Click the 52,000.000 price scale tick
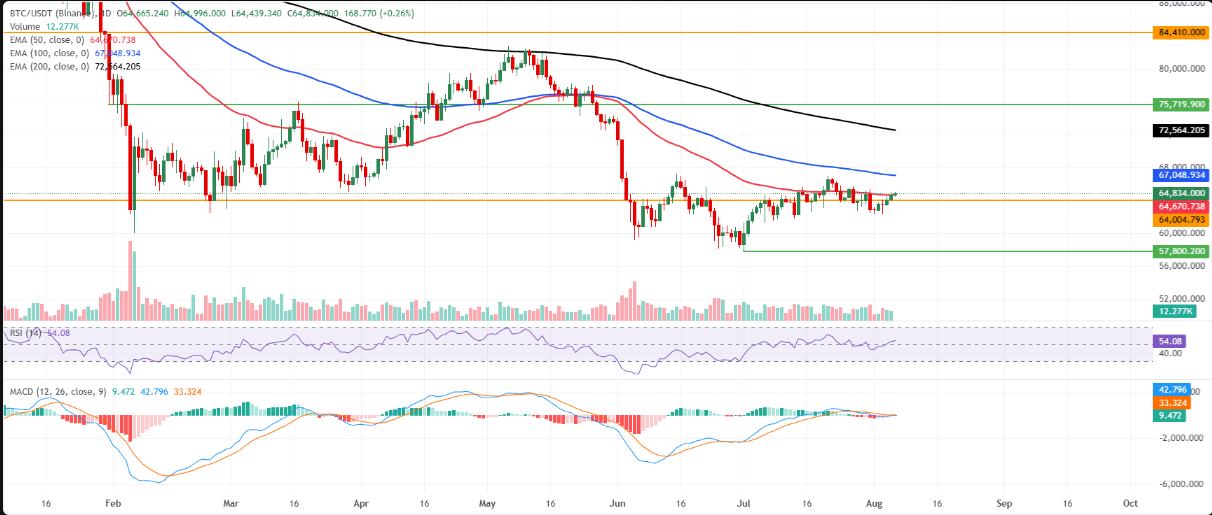Viewport: 1212px width, 515px height. [x=1181, y=299]
